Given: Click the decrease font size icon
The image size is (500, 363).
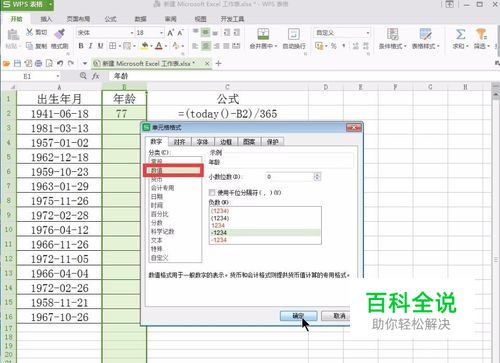Looking at the screenshot, I should (180, 33).
